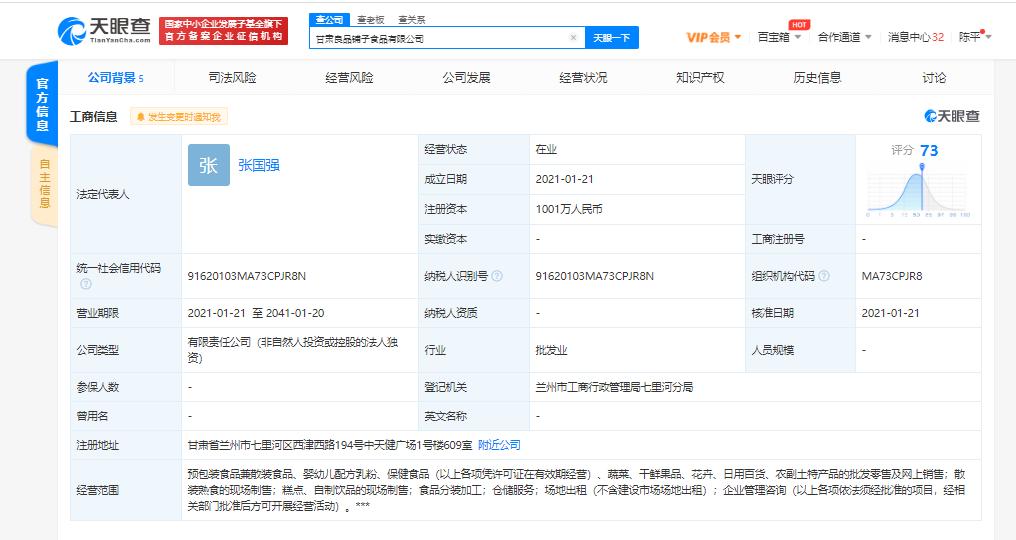Open the 合作通道 dropdown menu
The height and width of the screenshot is (540, 1016).
pyautogui.click(x=844, y=37)
